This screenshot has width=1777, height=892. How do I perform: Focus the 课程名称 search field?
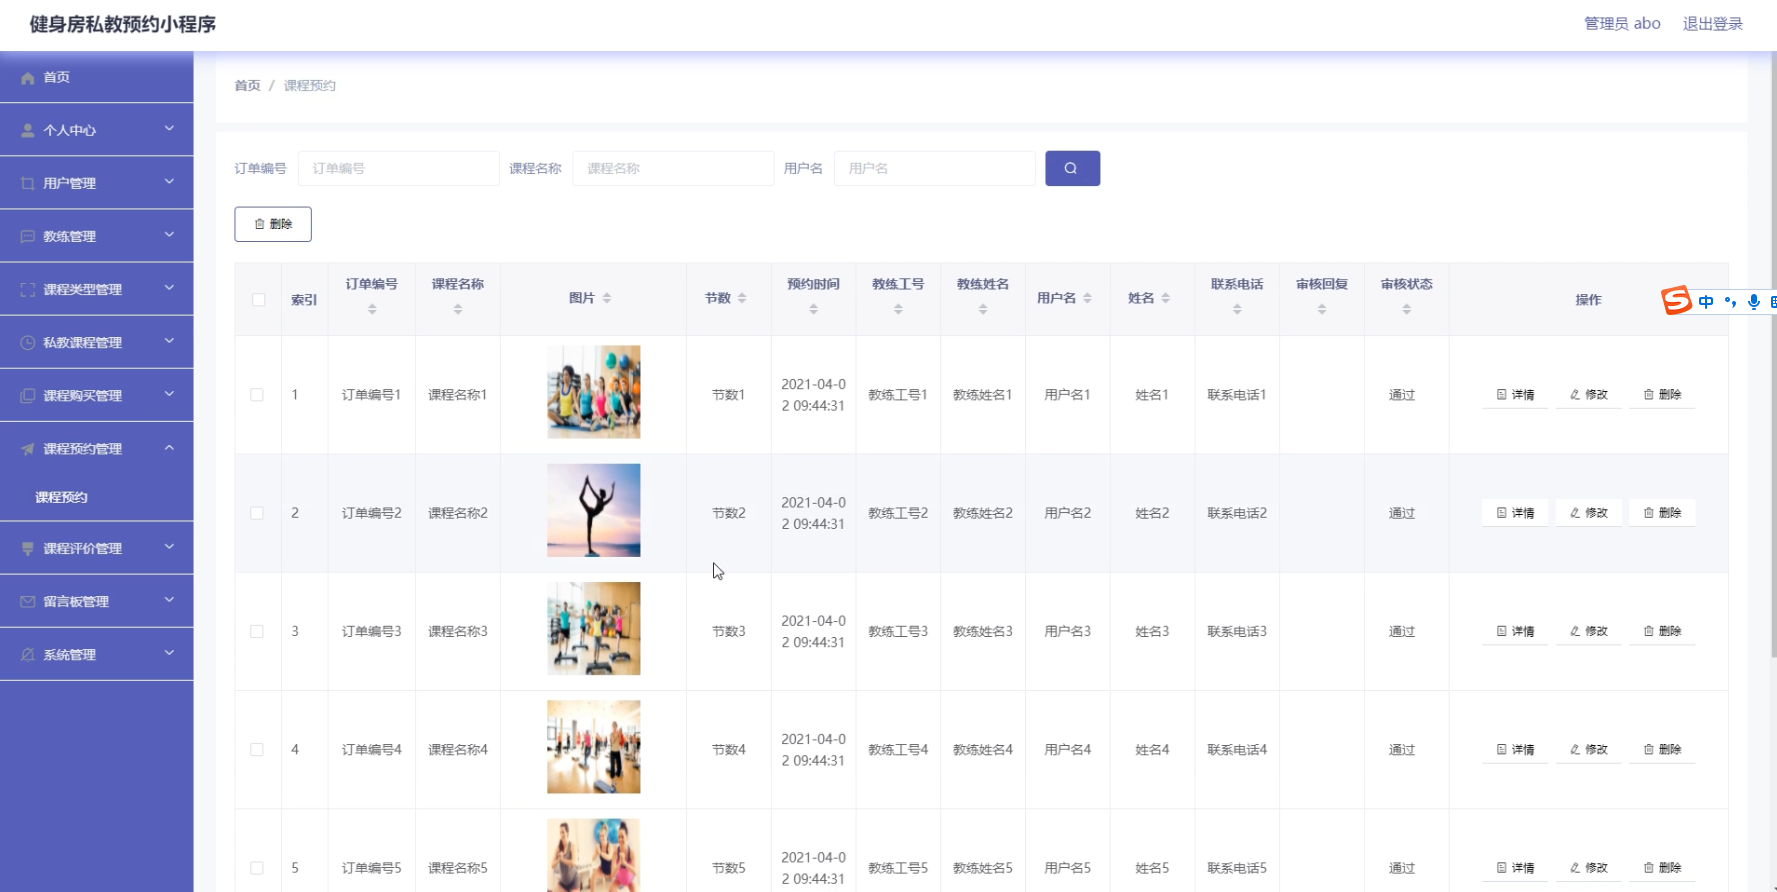click(673, 168)
